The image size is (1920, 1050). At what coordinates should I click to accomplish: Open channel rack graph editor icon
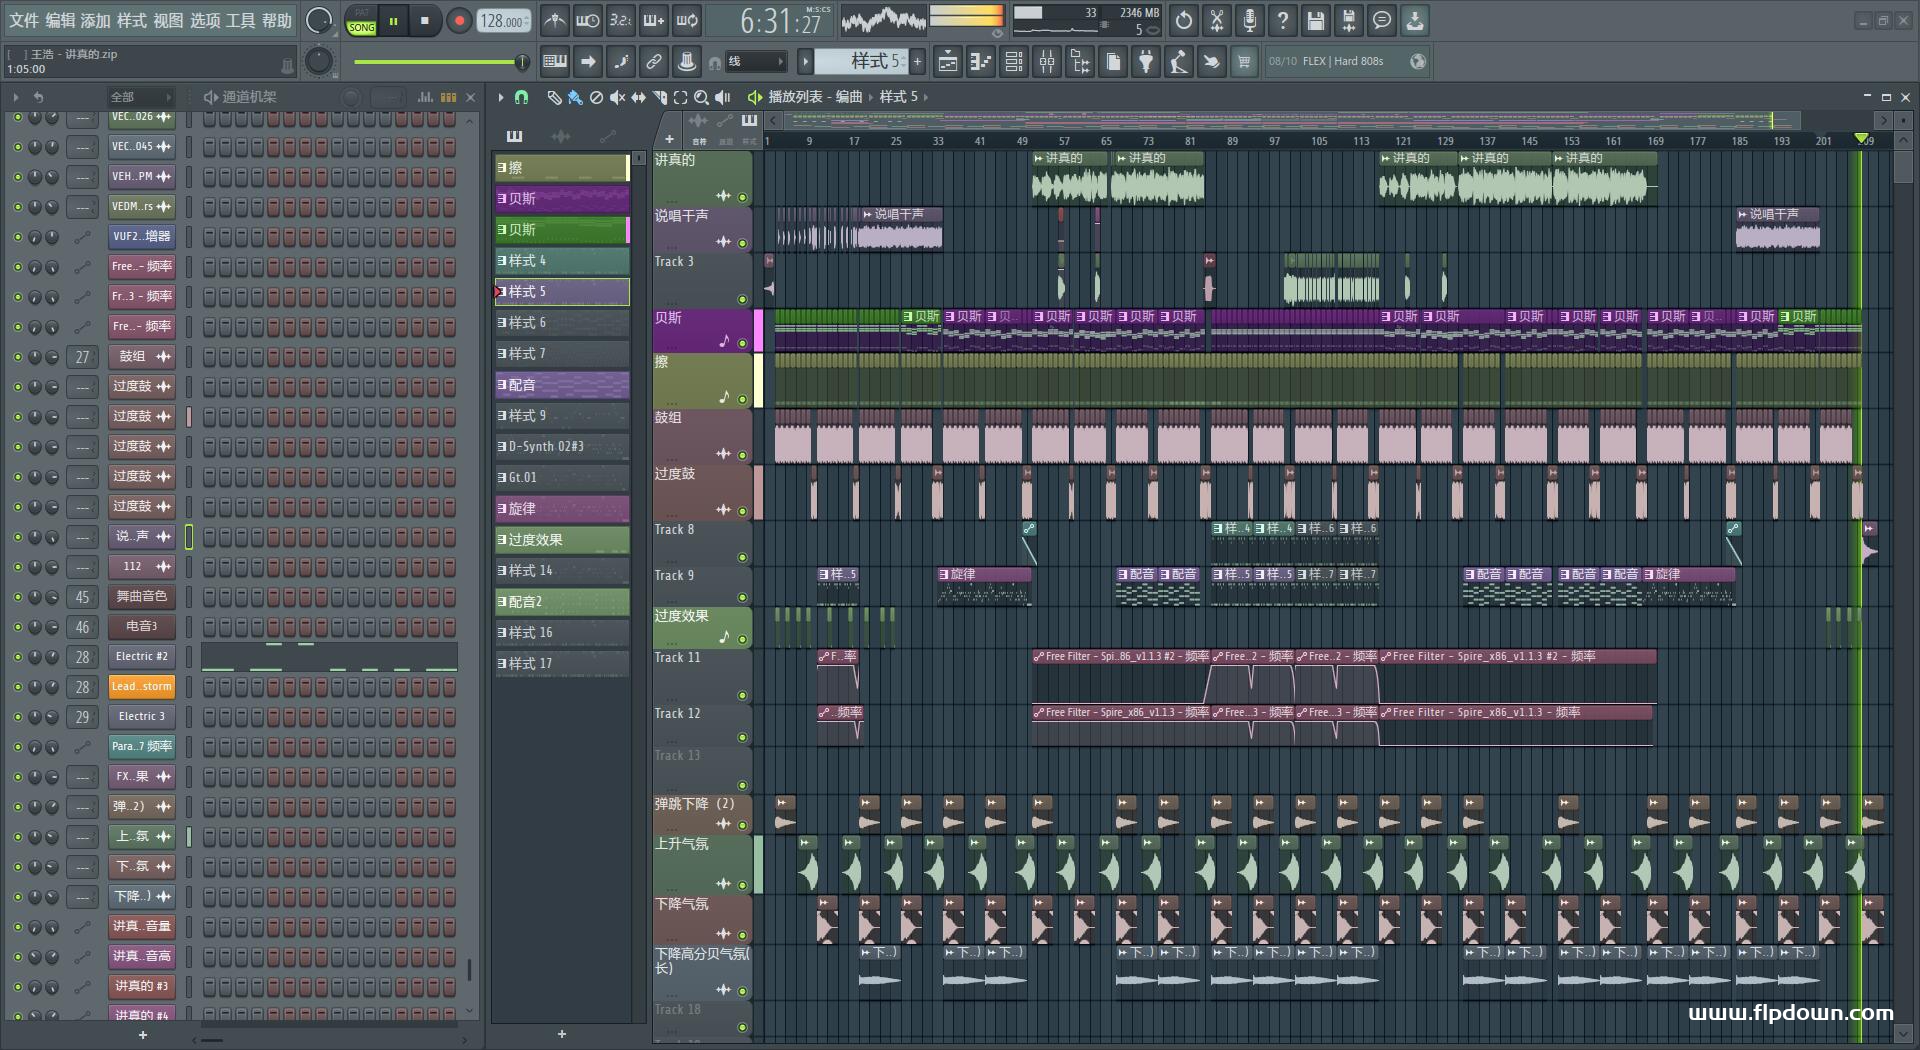[x=425, y=97]
